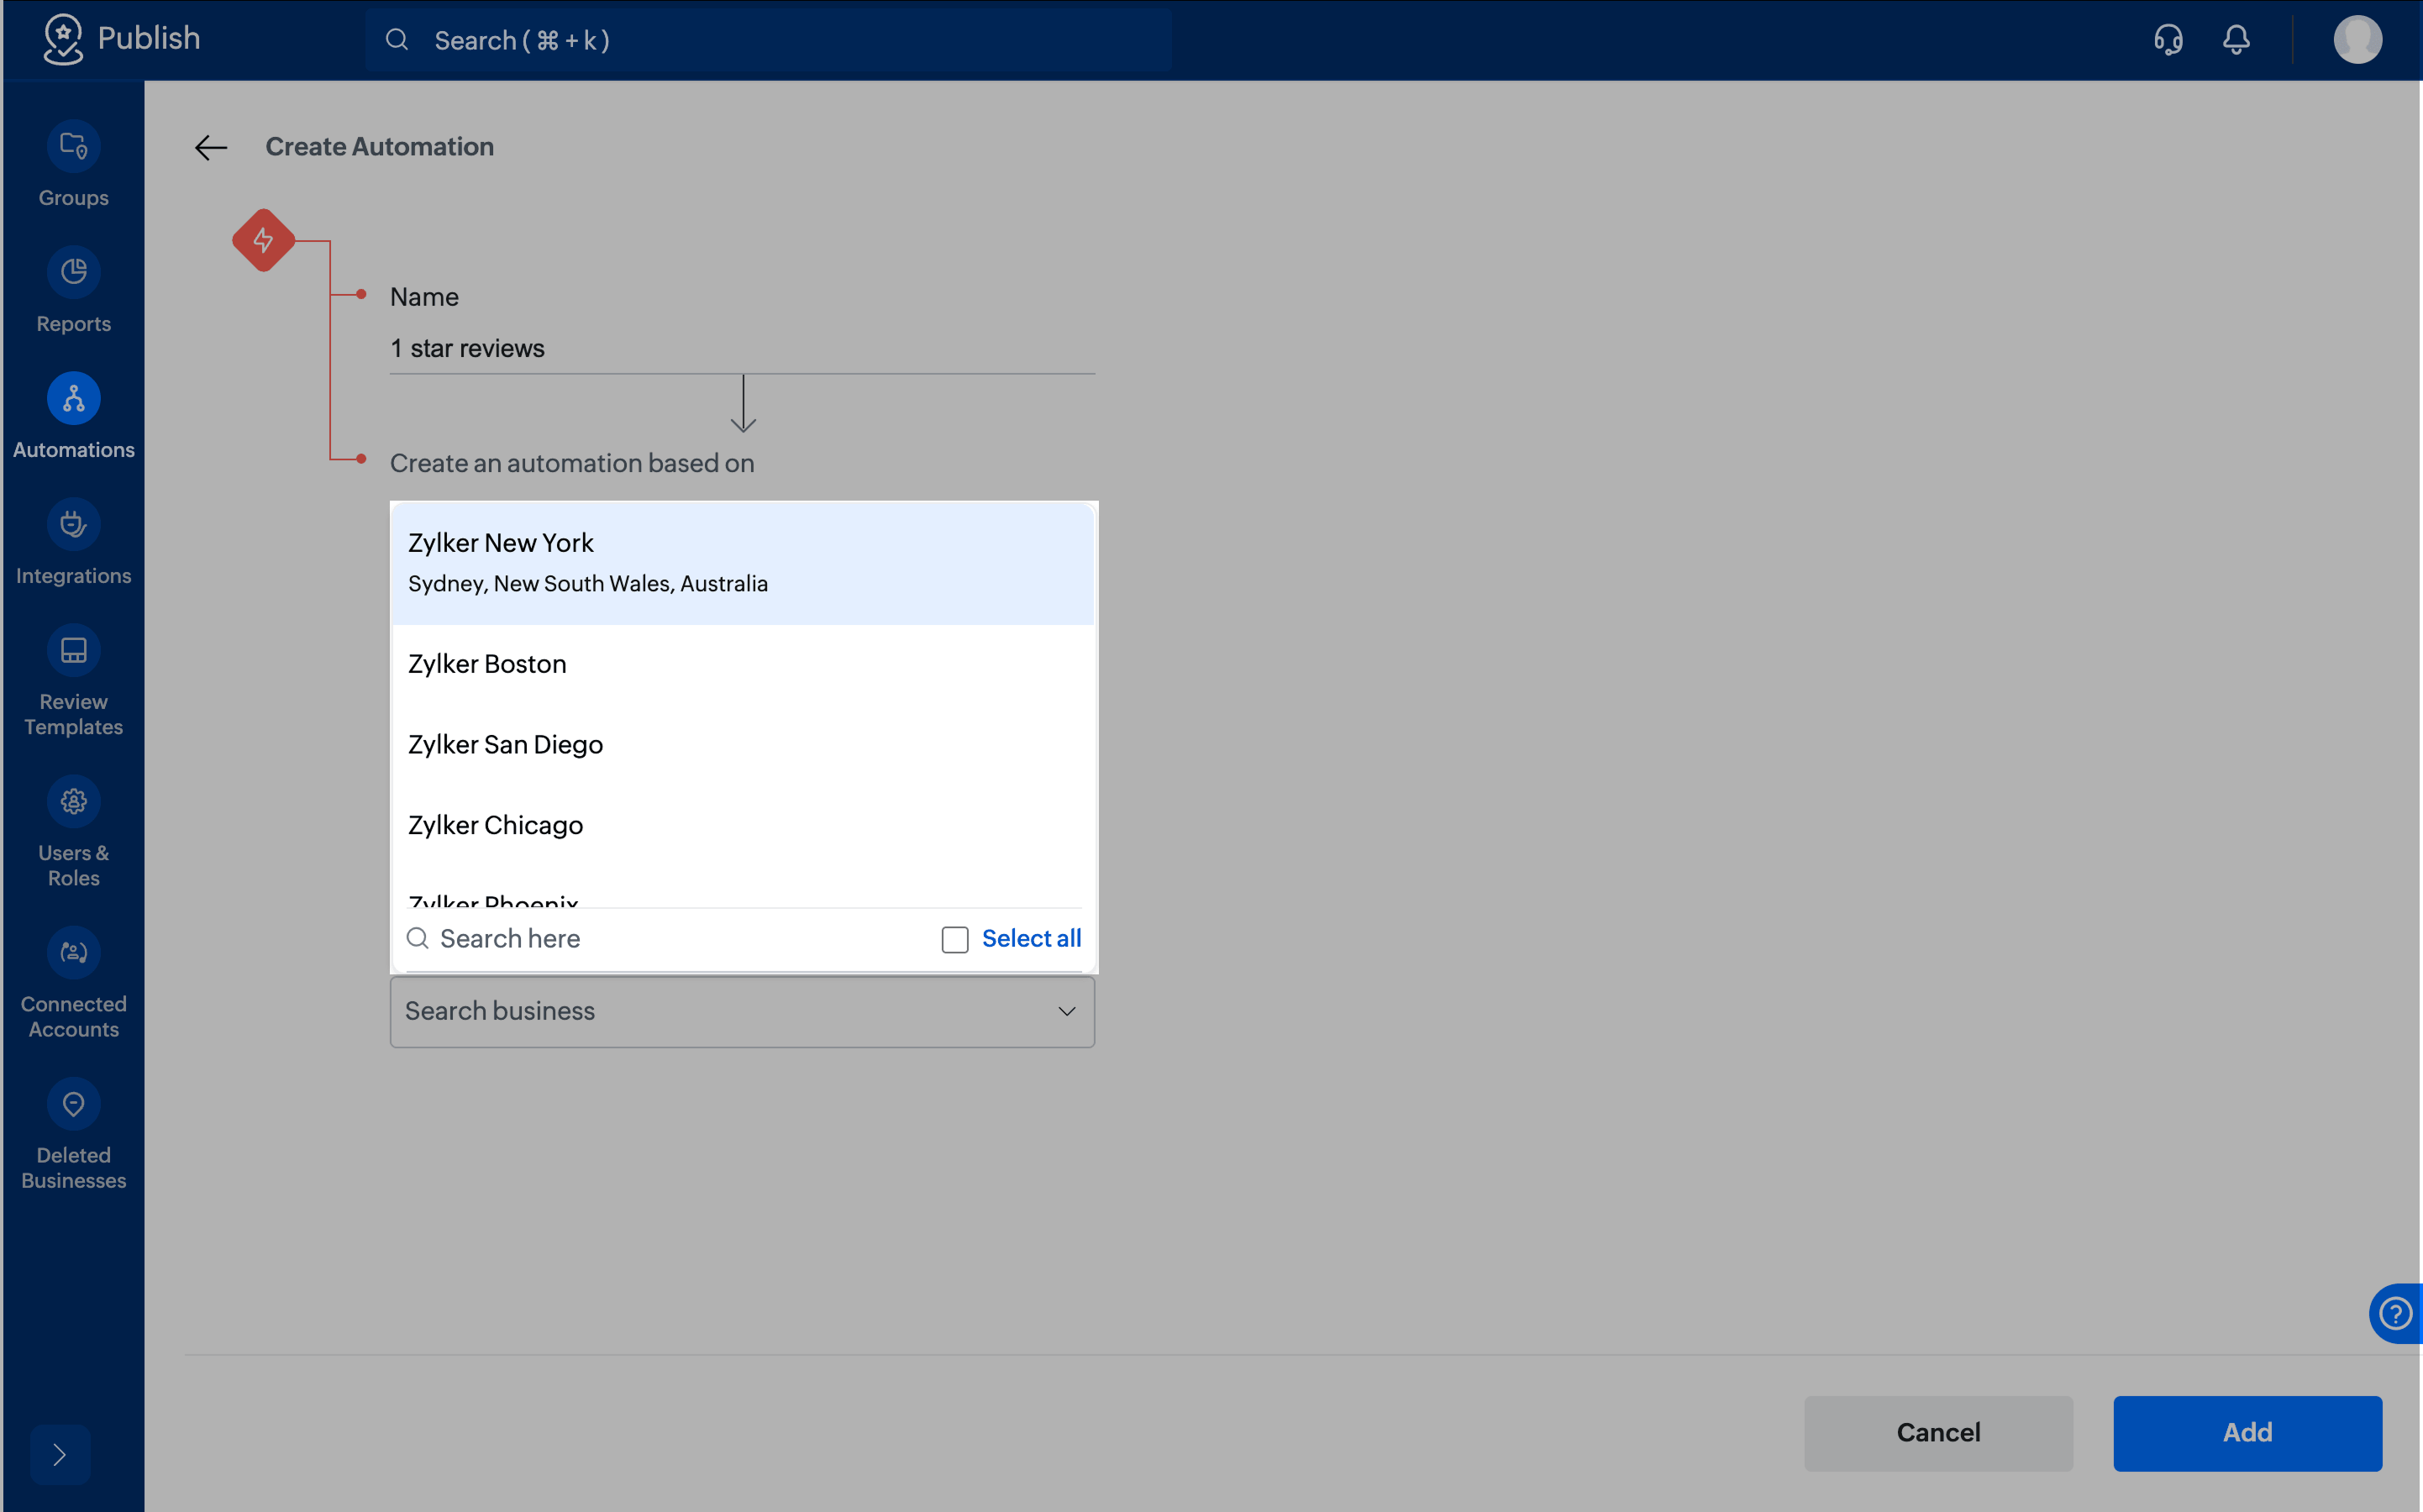Open Deleted Businesses icon
This screenshot has height=1512, width=2423.
click(73, 1104)
